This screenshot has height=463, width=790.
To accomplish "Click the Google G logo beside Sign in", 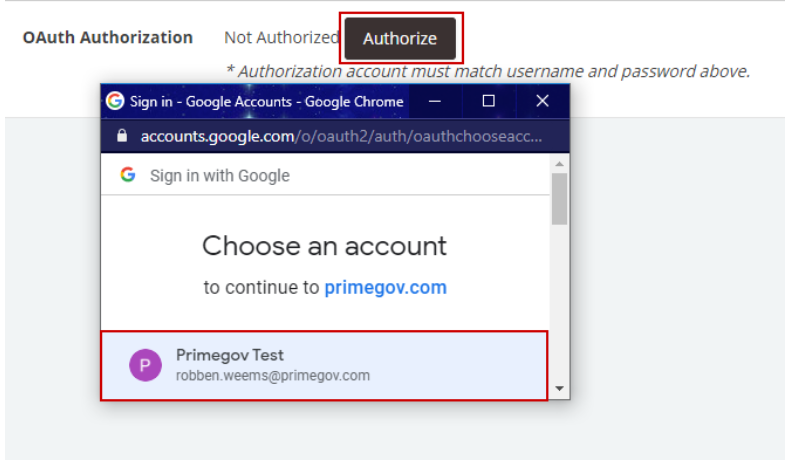I will click(x=128, y=175).
